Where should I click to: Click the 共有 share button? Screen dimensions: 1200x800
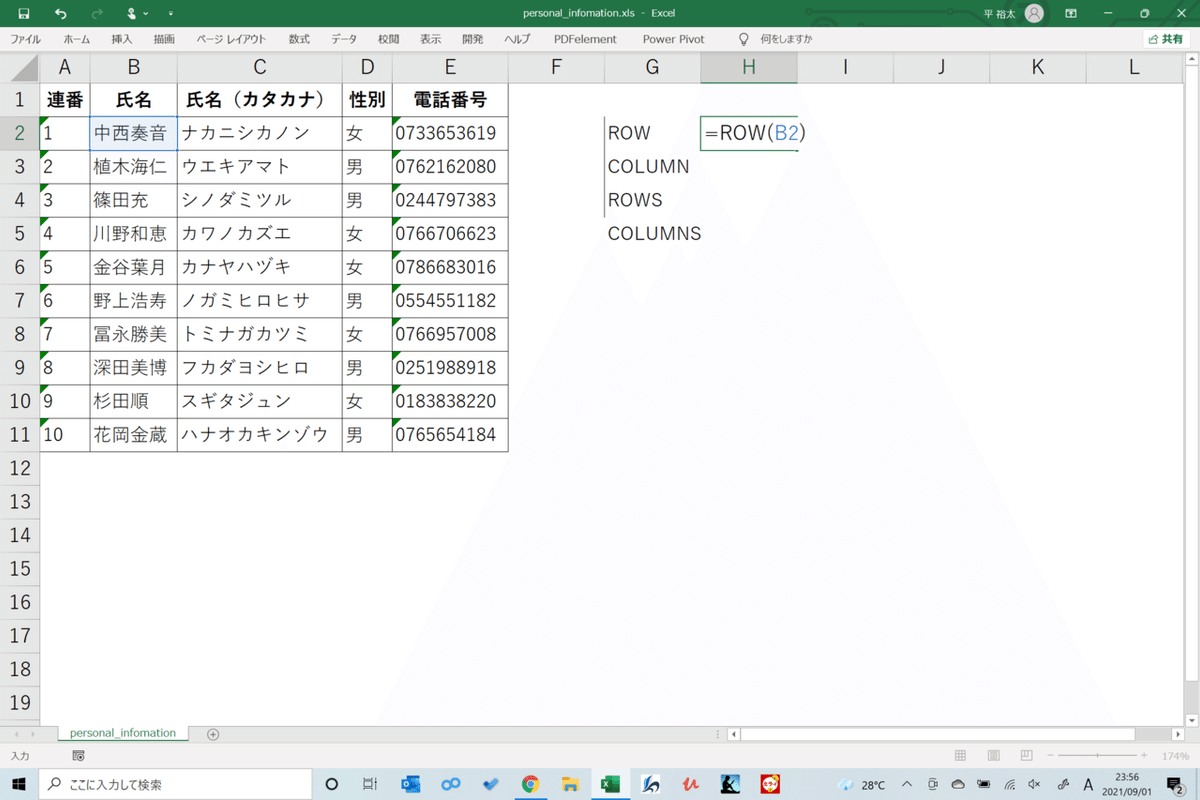[1166, 39]
